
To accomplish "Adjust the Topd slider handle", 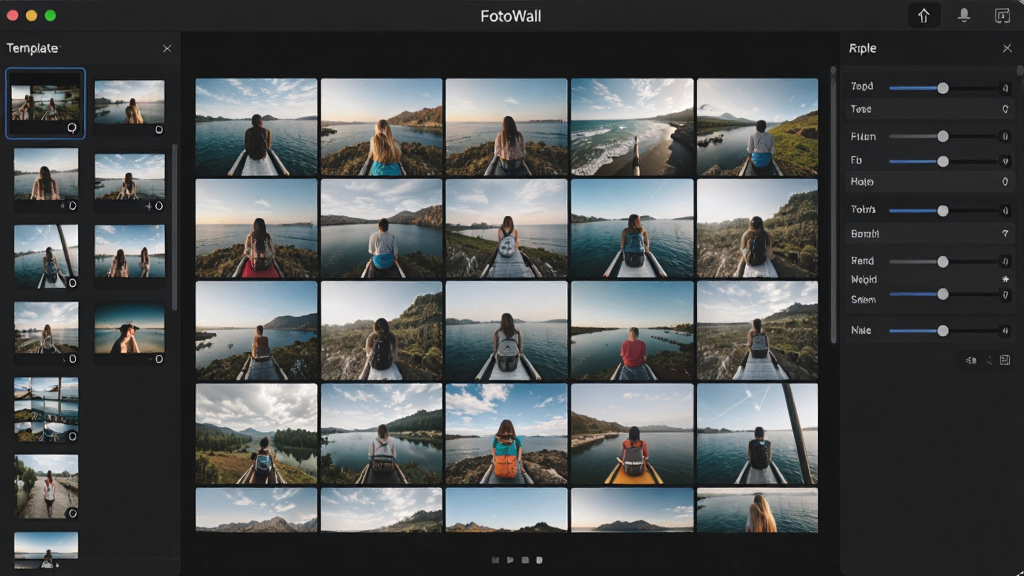I will point(942,88).
